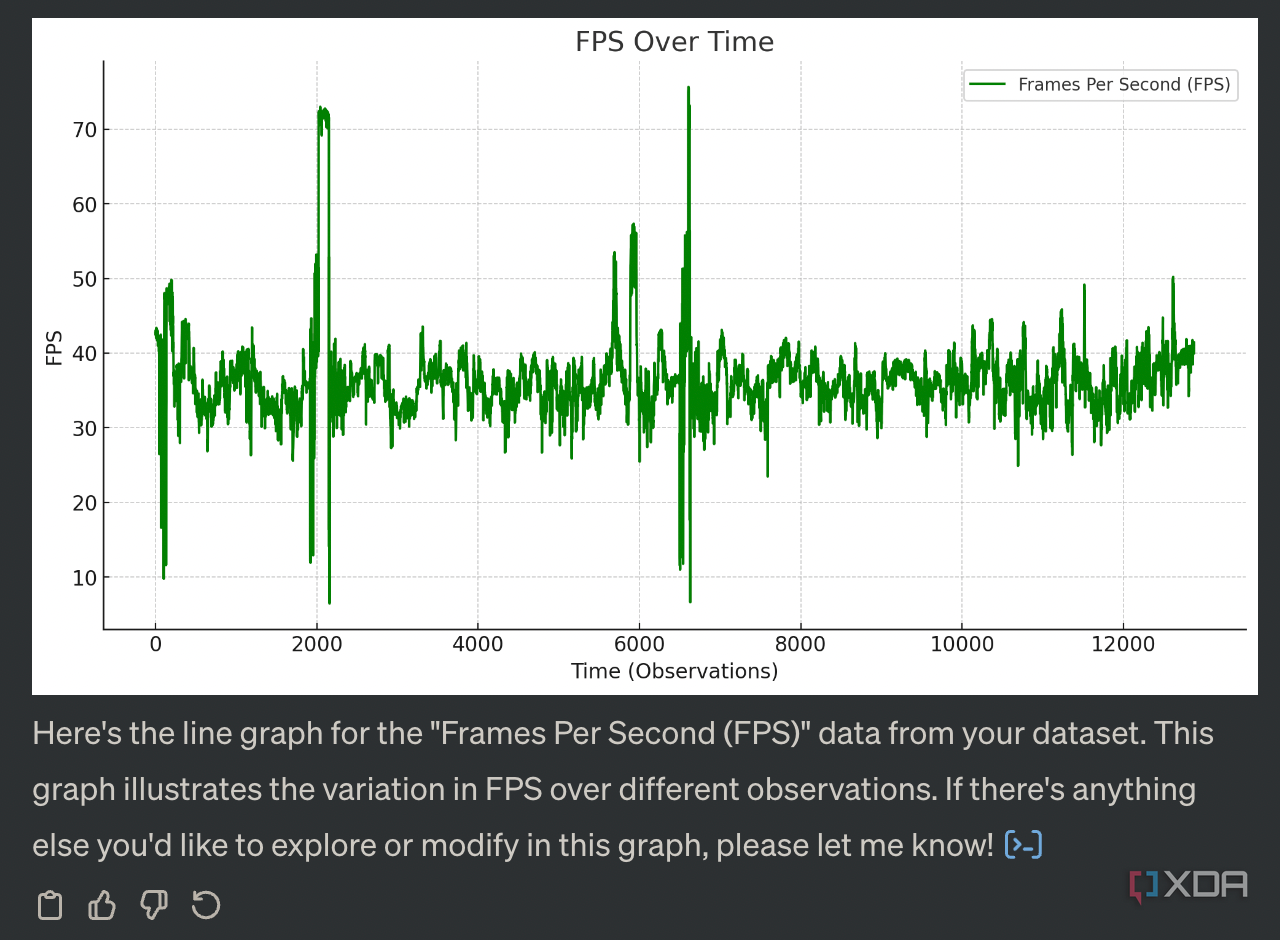Click the 12000 tick label on the x-axis
Image resolution: width=1280 pixels, height=940 pixels.
1123,645
